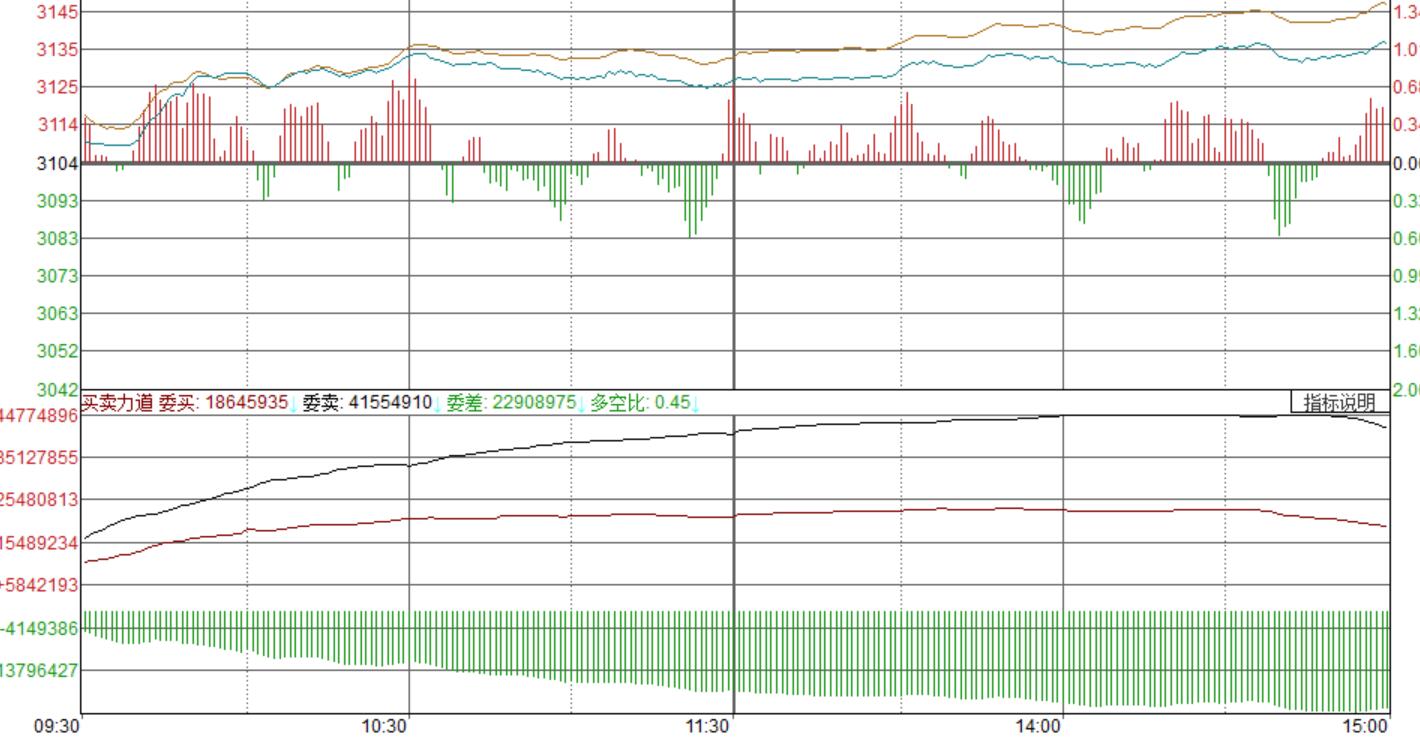1420x738 pixels.
Task: Select the 11:30 time axis label
Action: (708, 727)
